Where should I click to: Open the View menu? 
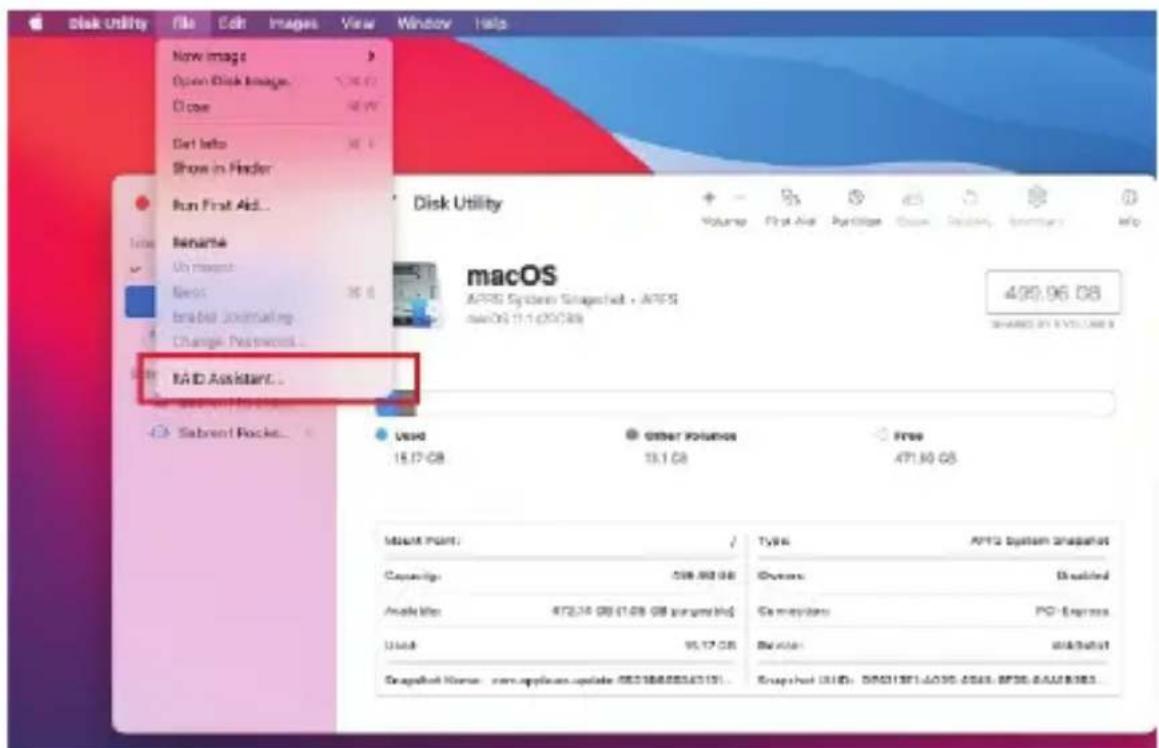pos(358,23)
